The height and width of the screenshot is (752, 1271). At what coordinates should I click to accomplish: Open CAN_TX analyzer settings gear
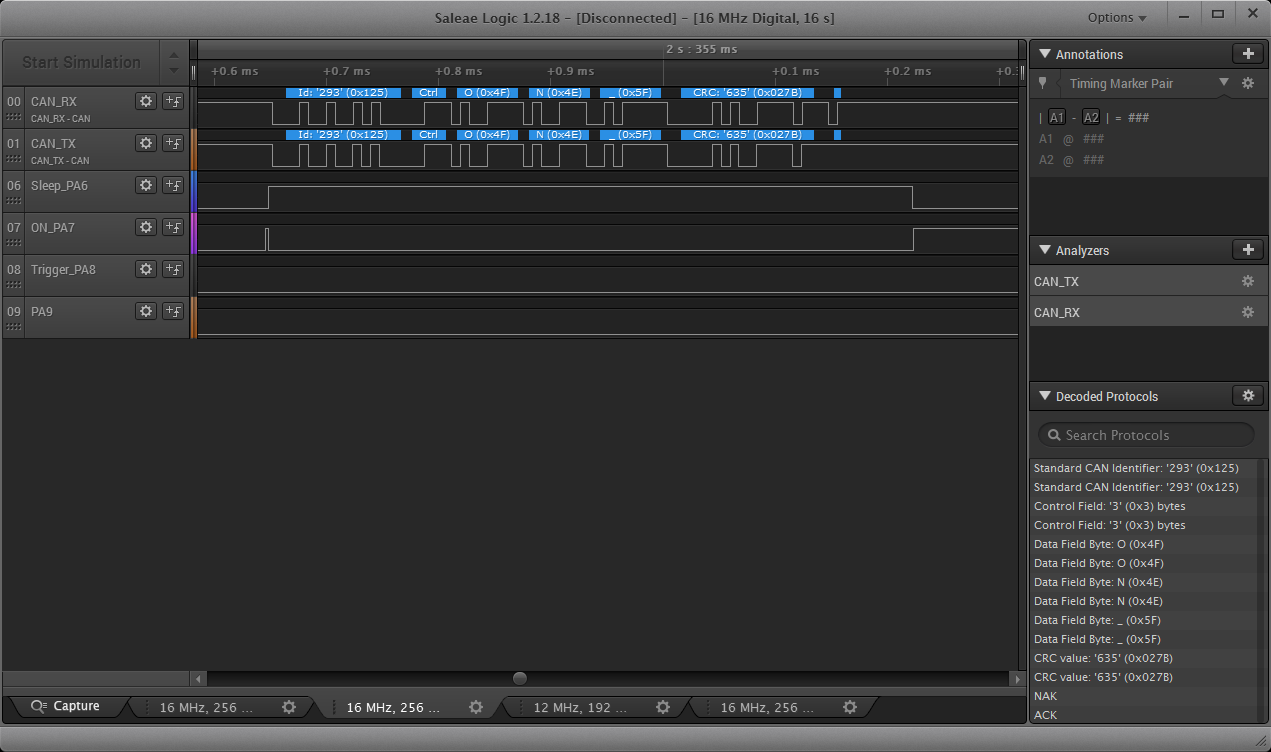[x=1247, y=282]
